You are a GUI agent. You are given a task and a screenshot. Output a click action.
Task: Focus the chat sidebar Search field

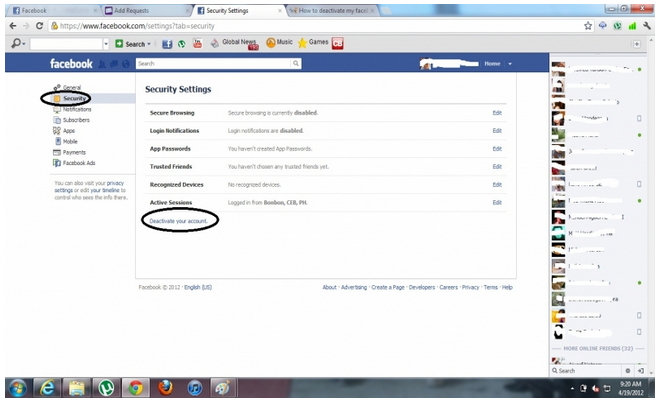pos(588,371)
